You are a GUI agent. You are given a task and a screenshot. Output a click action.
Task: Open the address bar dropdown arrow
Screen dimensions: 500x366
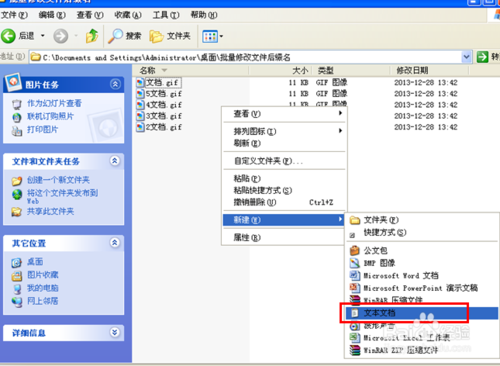point(466,57)
